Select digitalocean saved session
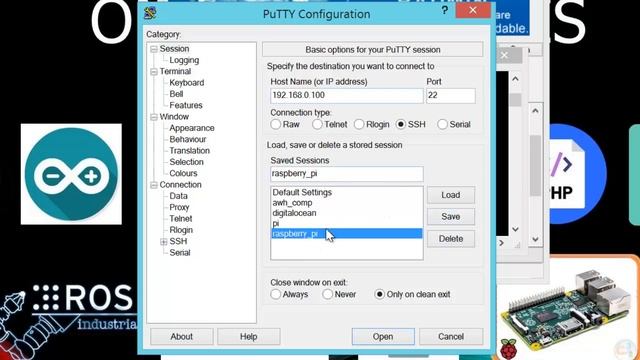 click(x=347, y=213)
